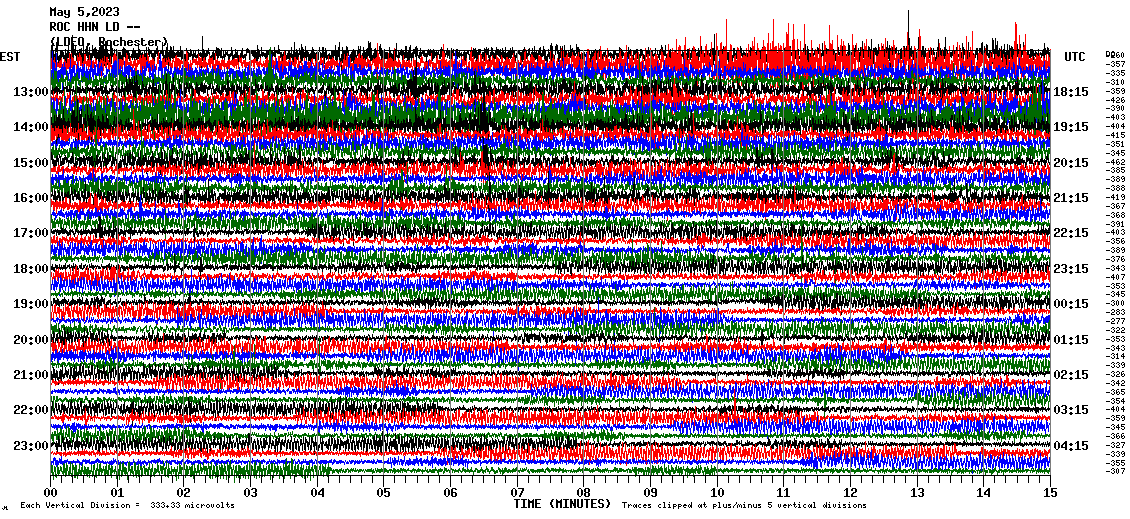Click the 04:15 UTC time label
This screenshot has height=519, width=1130.
pos(1071,445)
